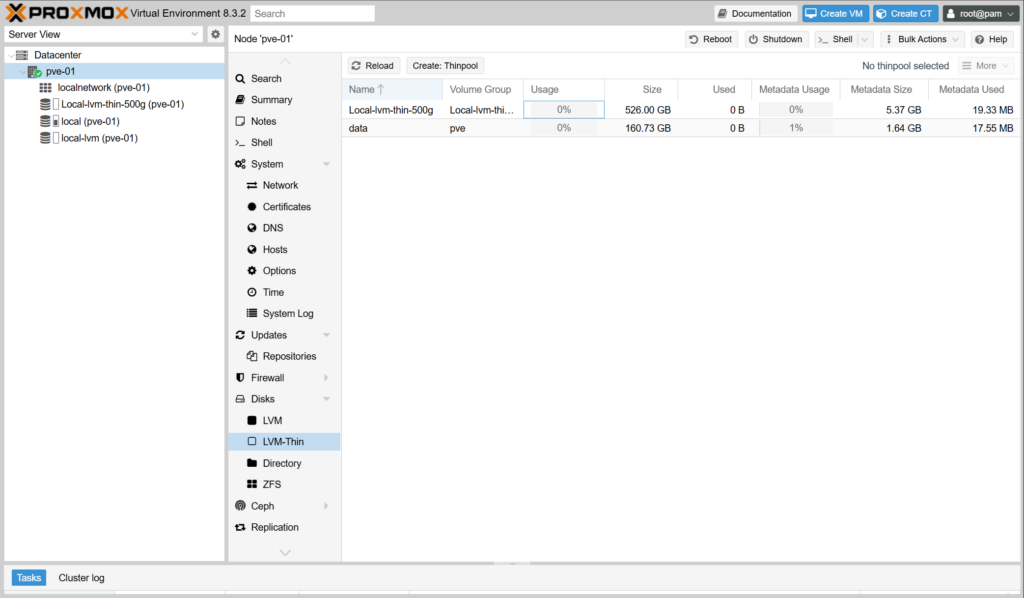Click the Reload button

[x=373, y=66]
